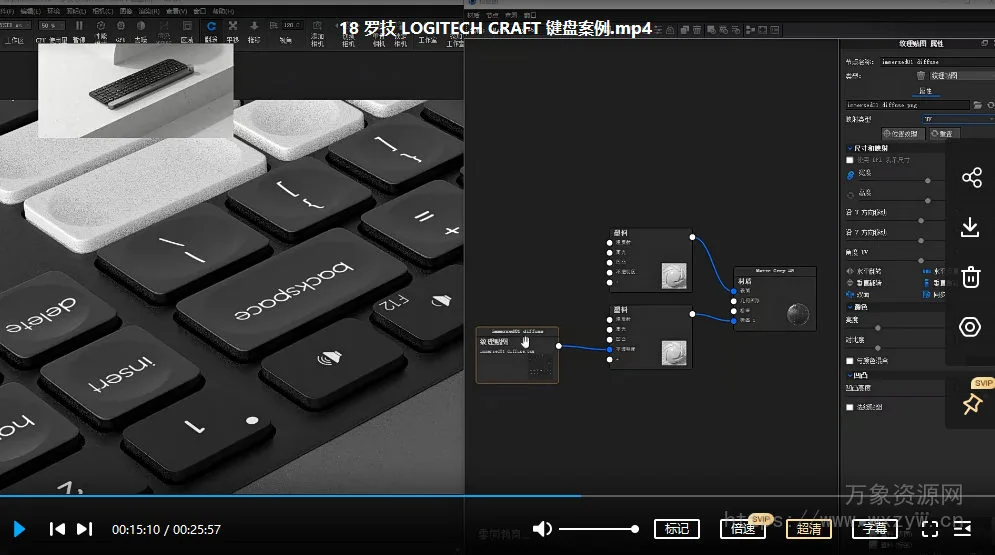Tick the checkbox under the size and mapping section
Image resolution: width=995 pixels, height=555 pixels.
pyautogui.click(x=850, y=160)
